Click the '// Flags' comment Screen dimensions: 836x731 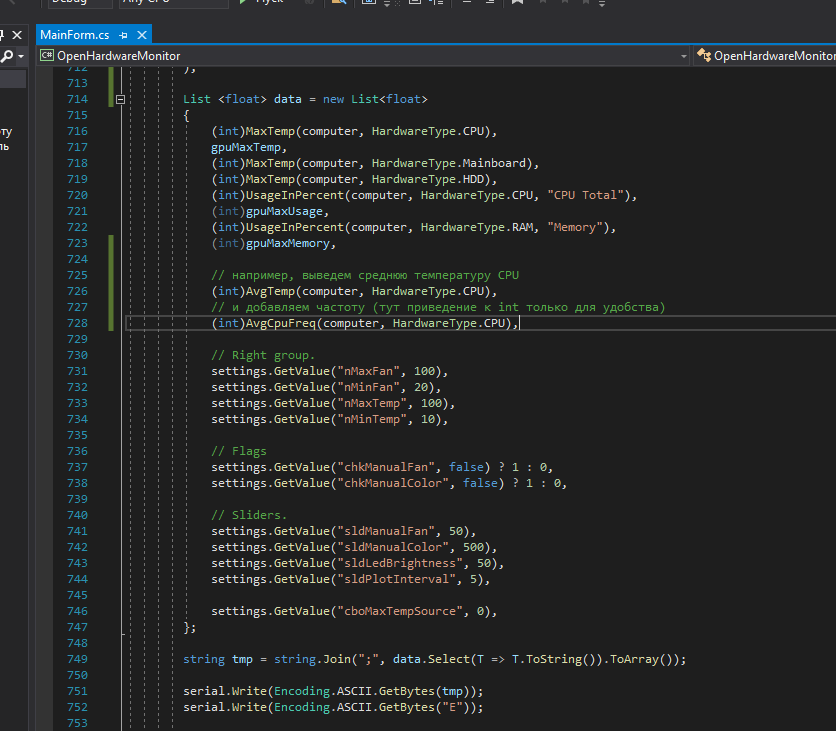(239, 451)
